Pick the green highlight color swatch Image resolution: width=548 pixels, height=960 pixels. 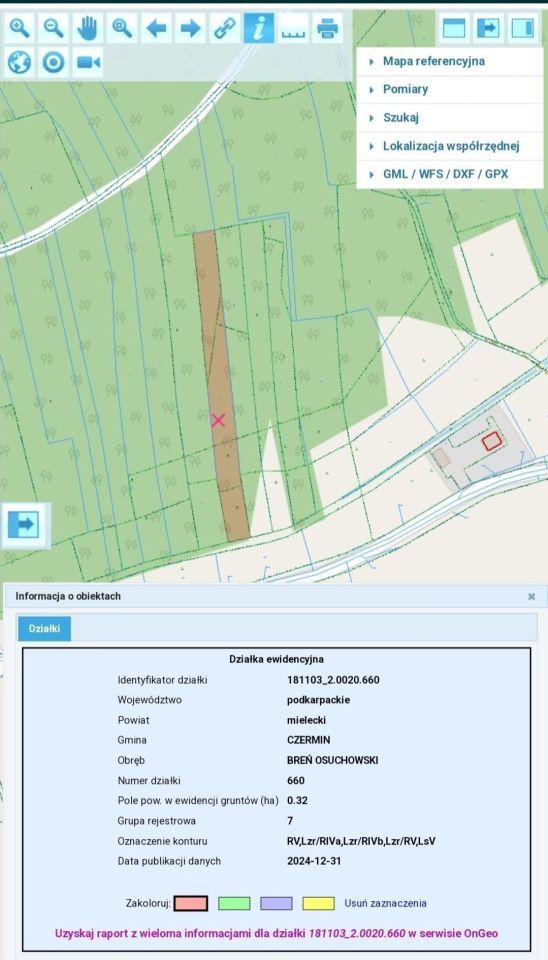coord(234,904)
